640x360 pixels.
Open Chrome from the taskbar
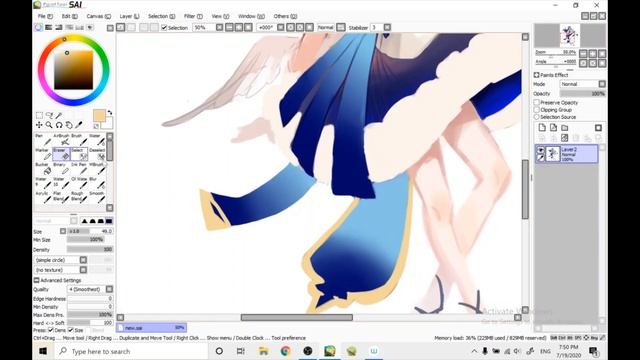click(x=286, y=351)
